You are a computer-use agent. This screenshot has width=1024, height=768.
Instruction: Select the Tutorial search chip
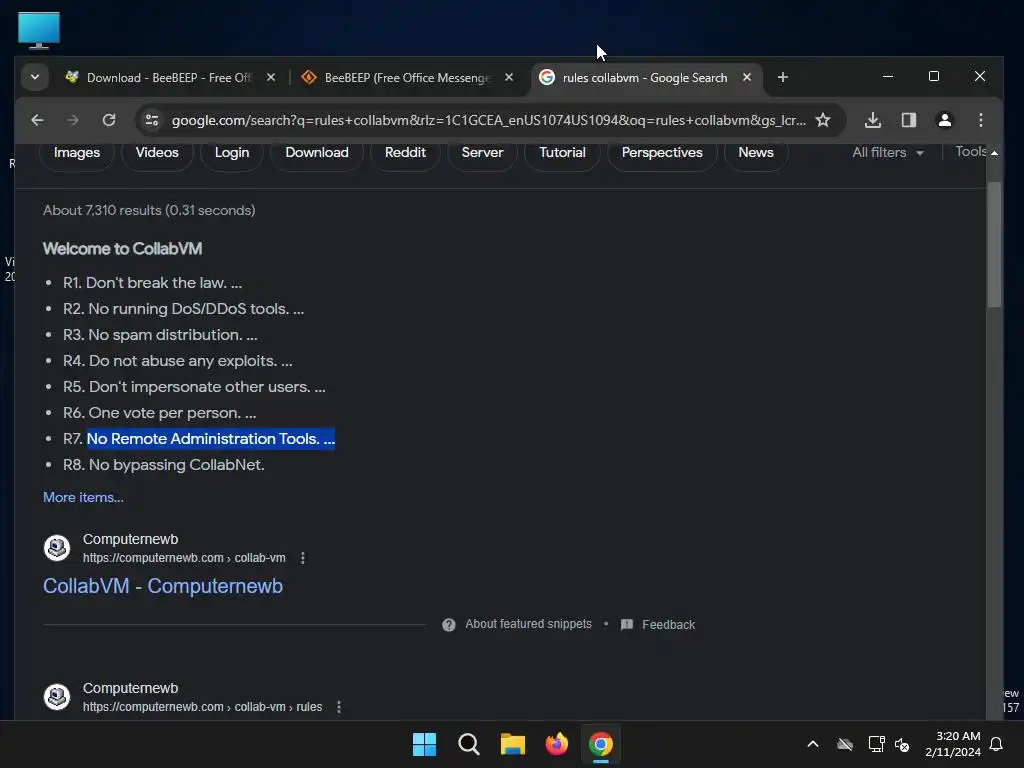(562, 152)
